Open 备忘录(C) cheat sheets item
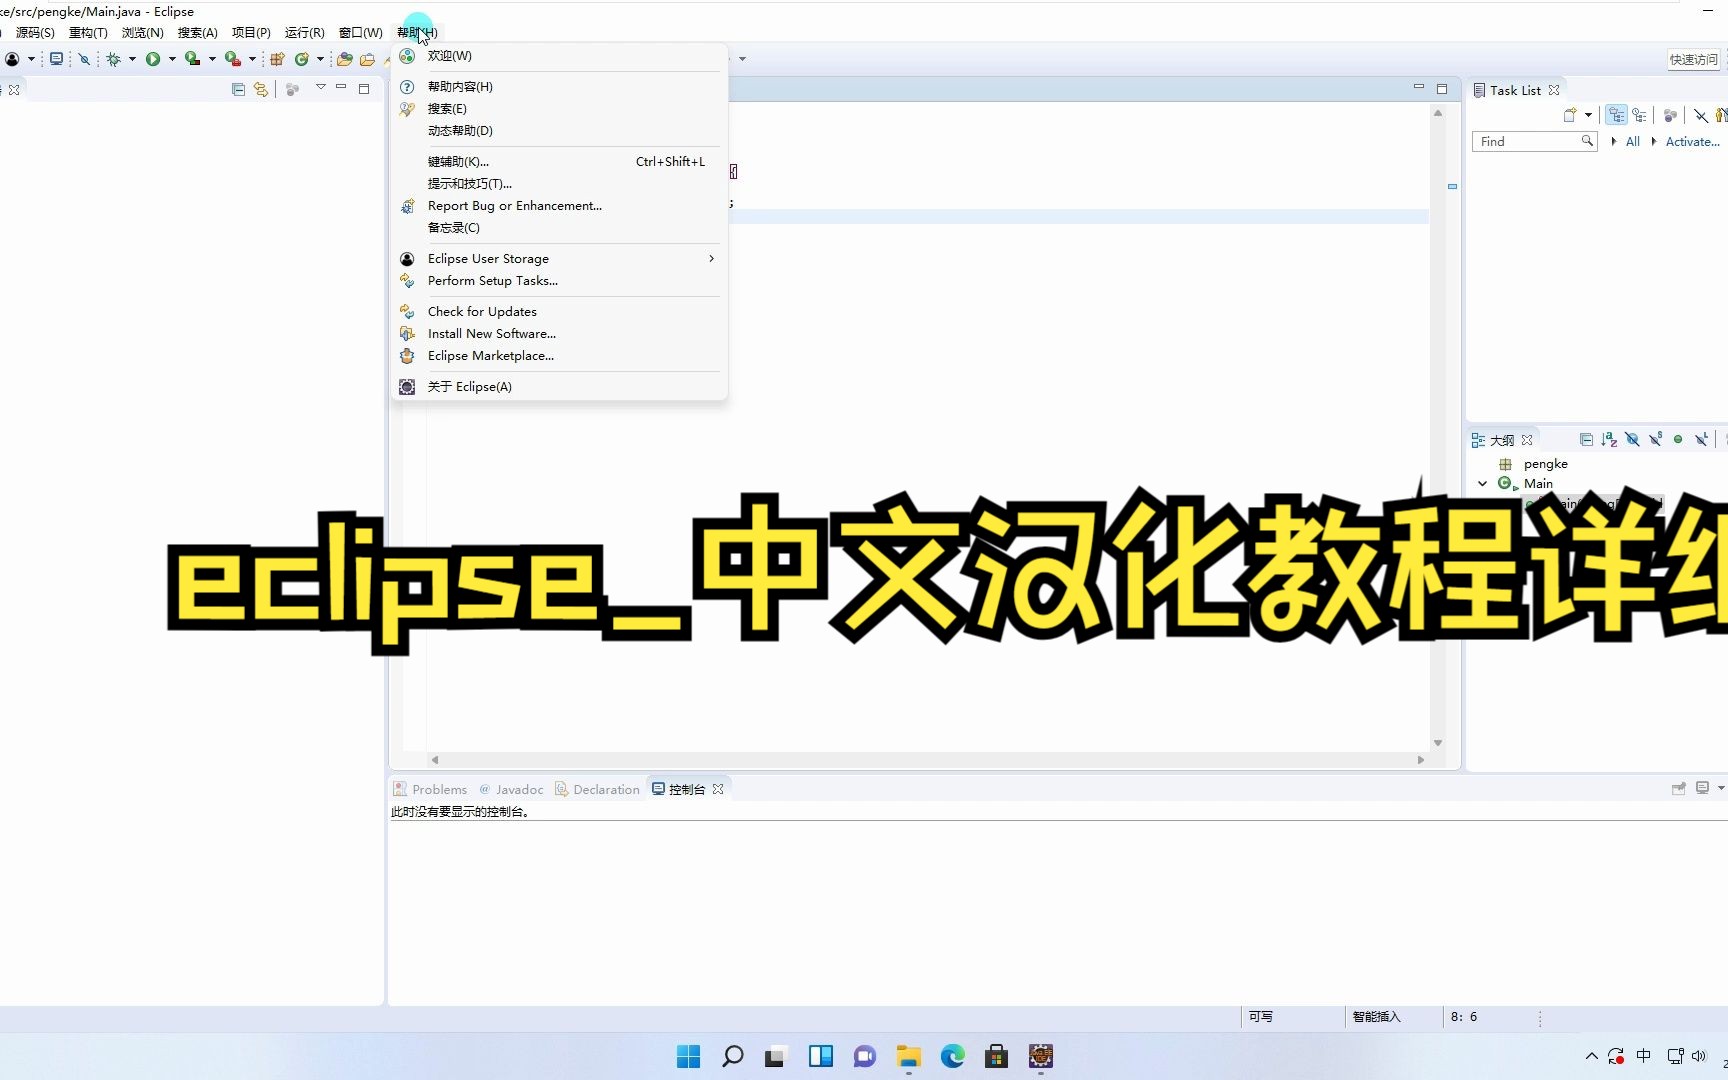Screen dimensions: 1728x1080 [559, 228]
